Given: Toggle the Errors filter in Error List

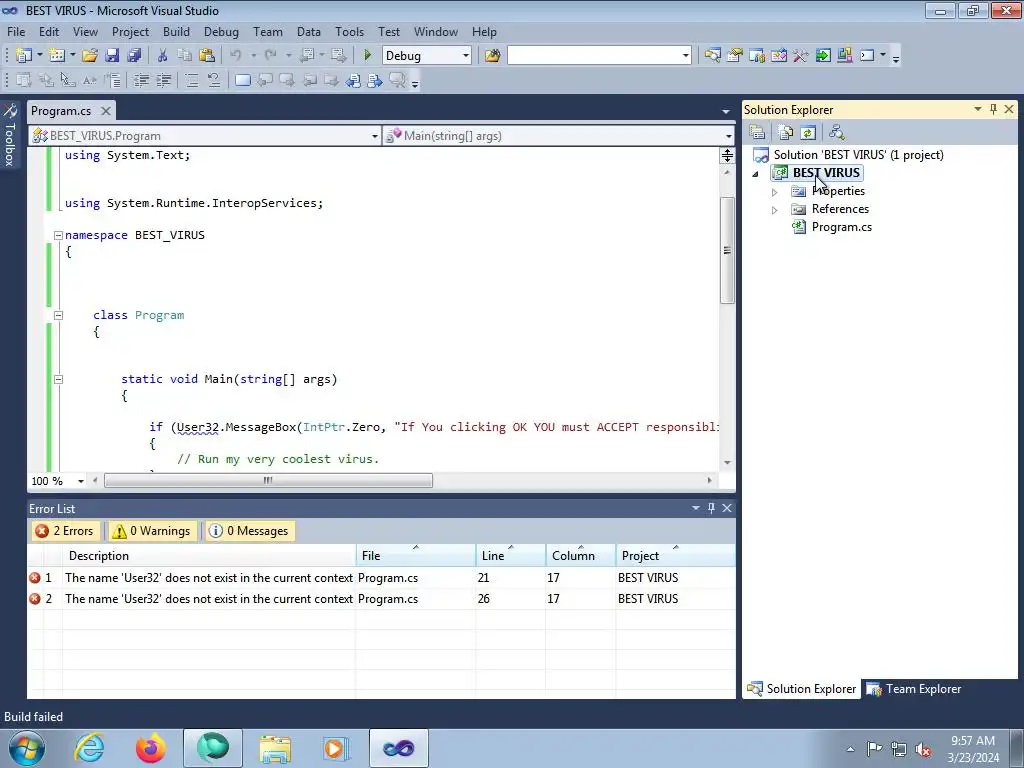Looking at the screenshot, I should [65, 531].
